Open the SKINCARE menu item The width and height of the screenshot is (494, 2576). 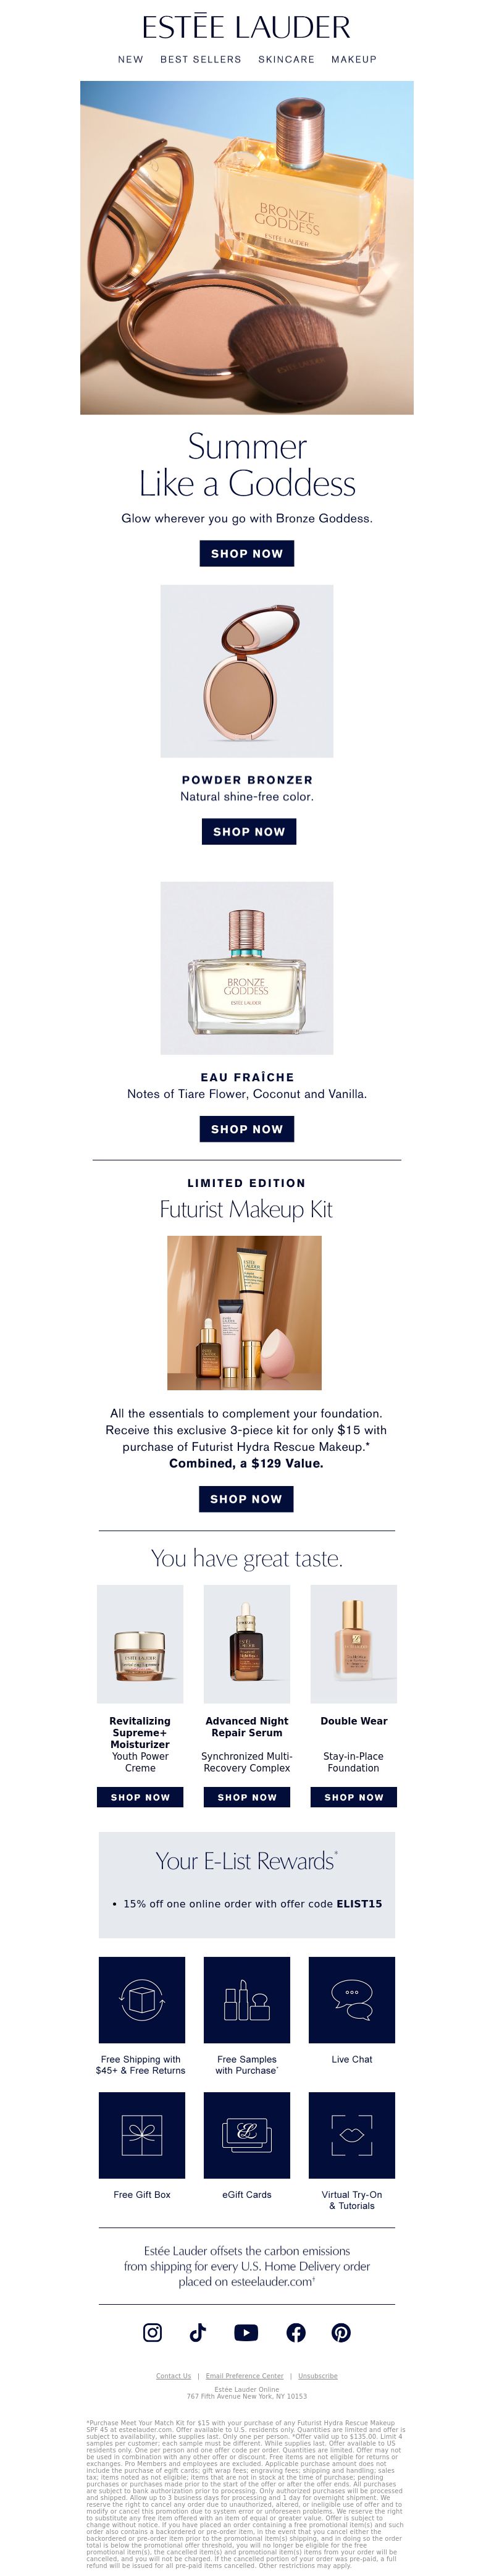(286, 59)
